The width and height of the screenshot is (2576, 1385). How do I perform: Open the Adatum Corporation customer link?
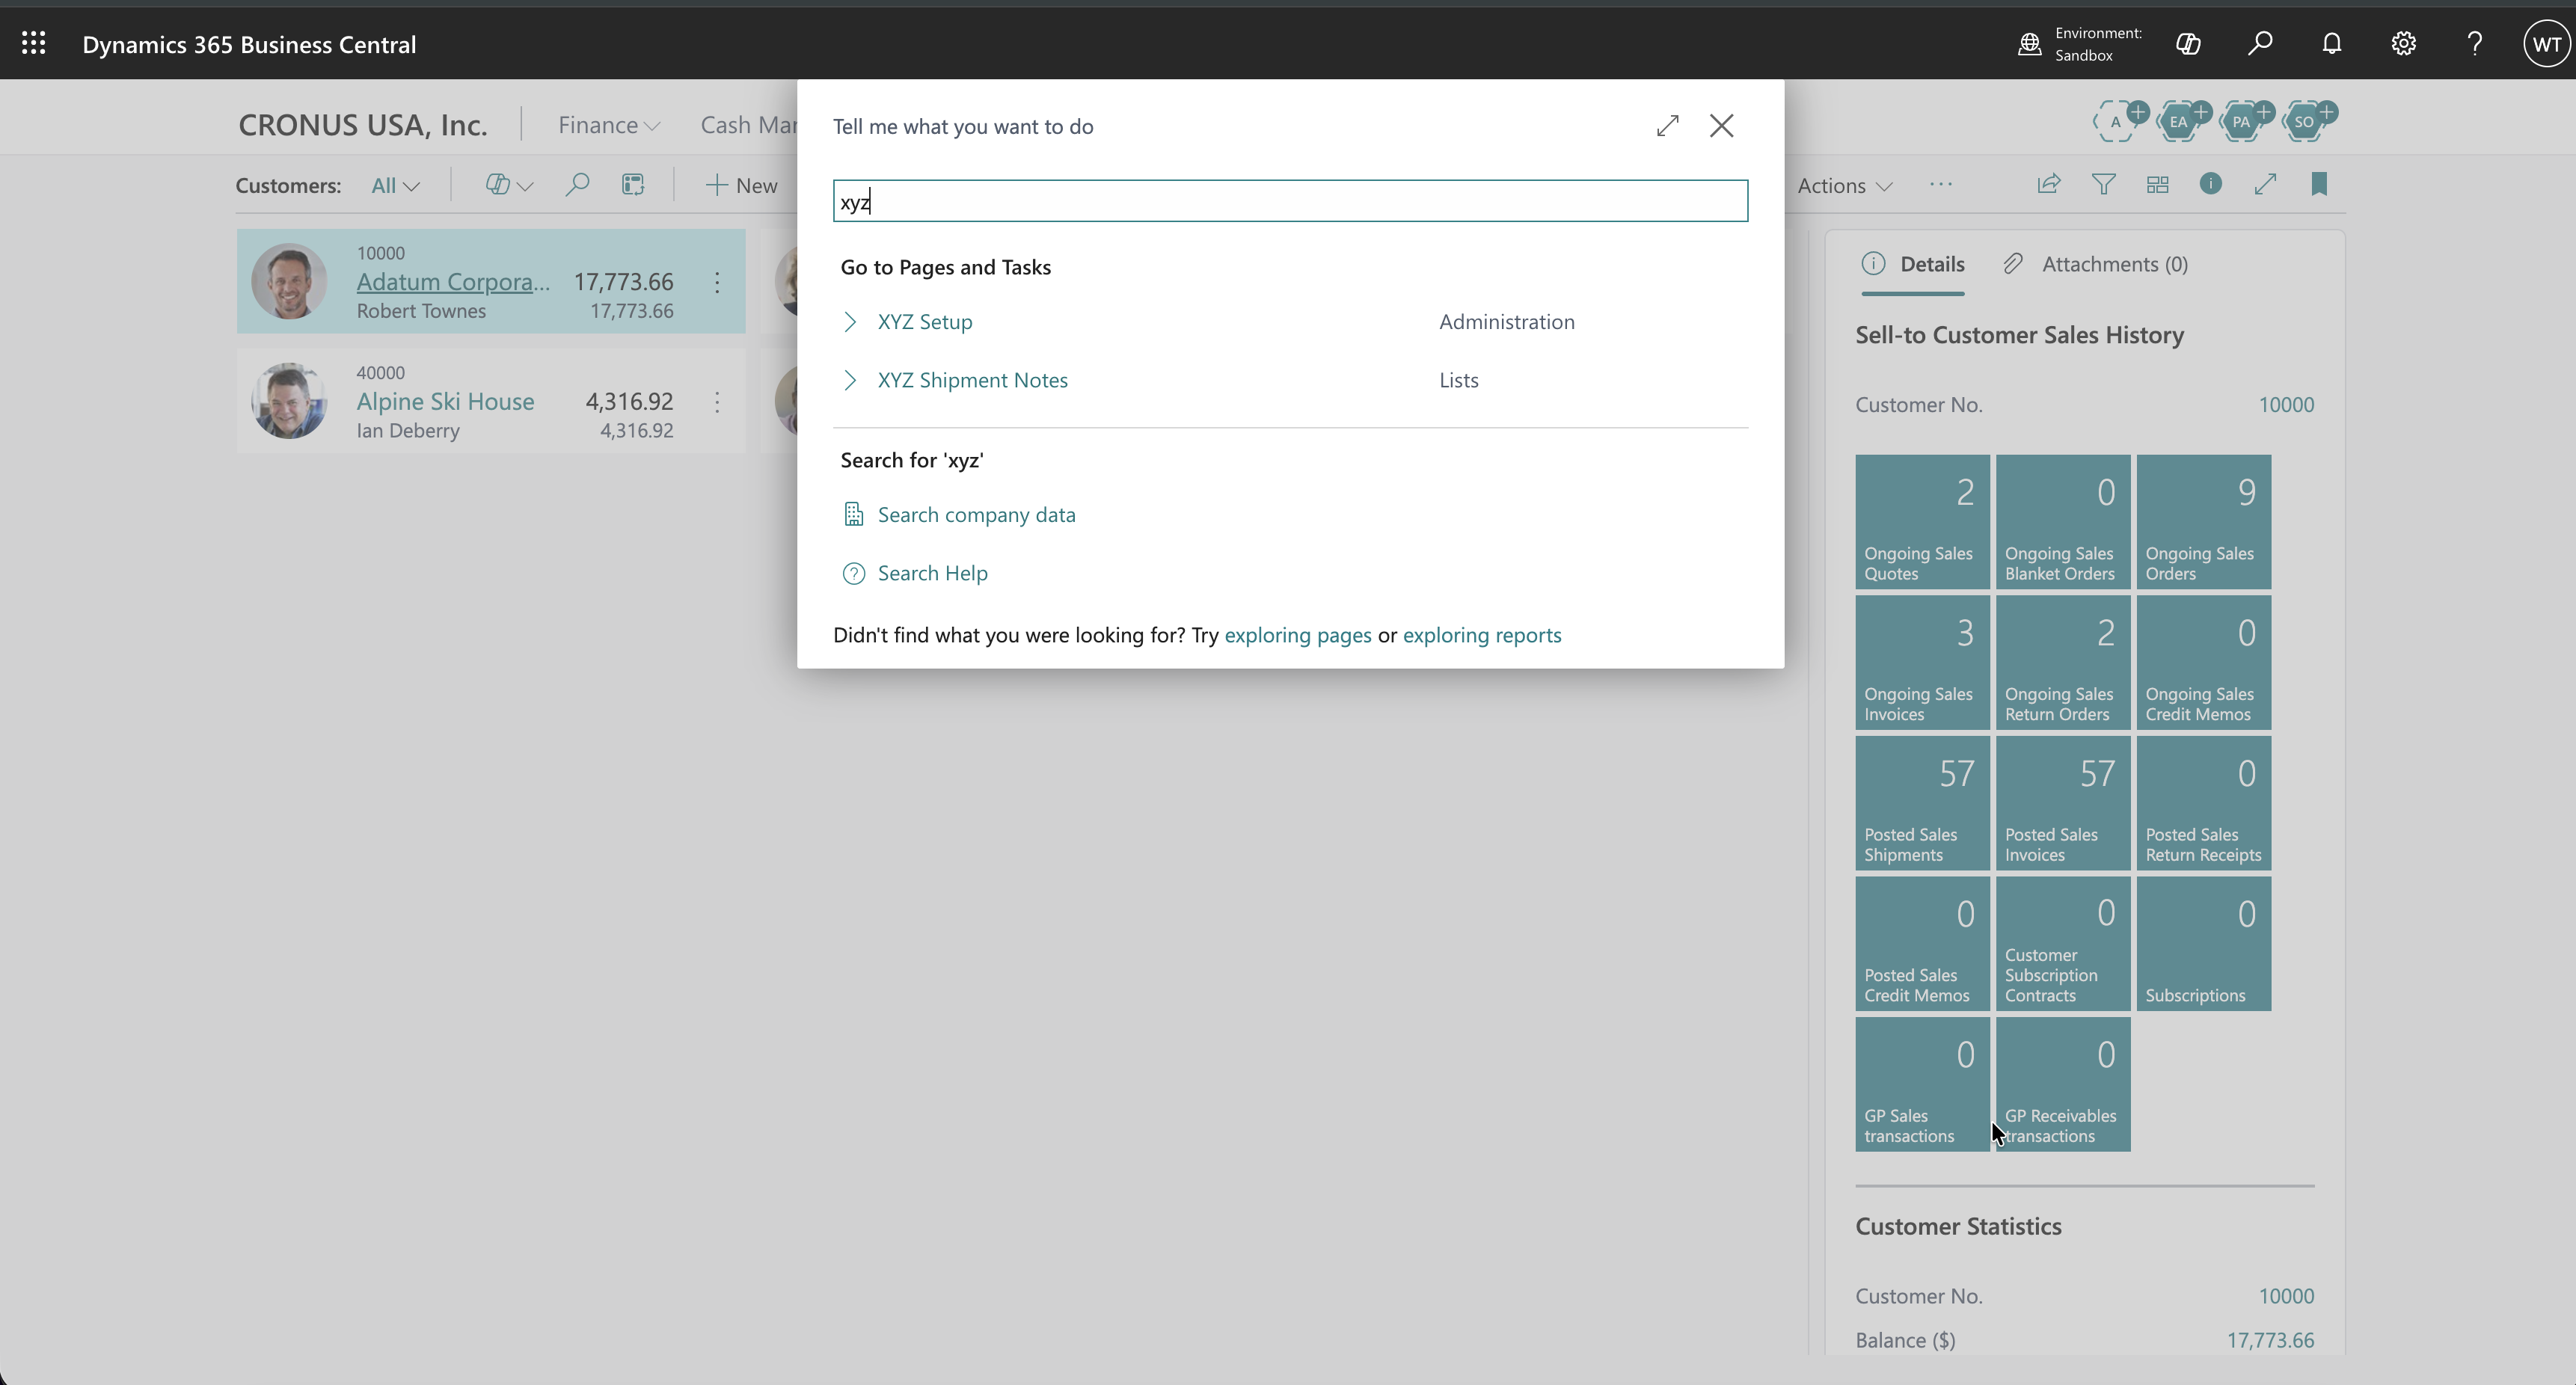click(x=453, y=282)
